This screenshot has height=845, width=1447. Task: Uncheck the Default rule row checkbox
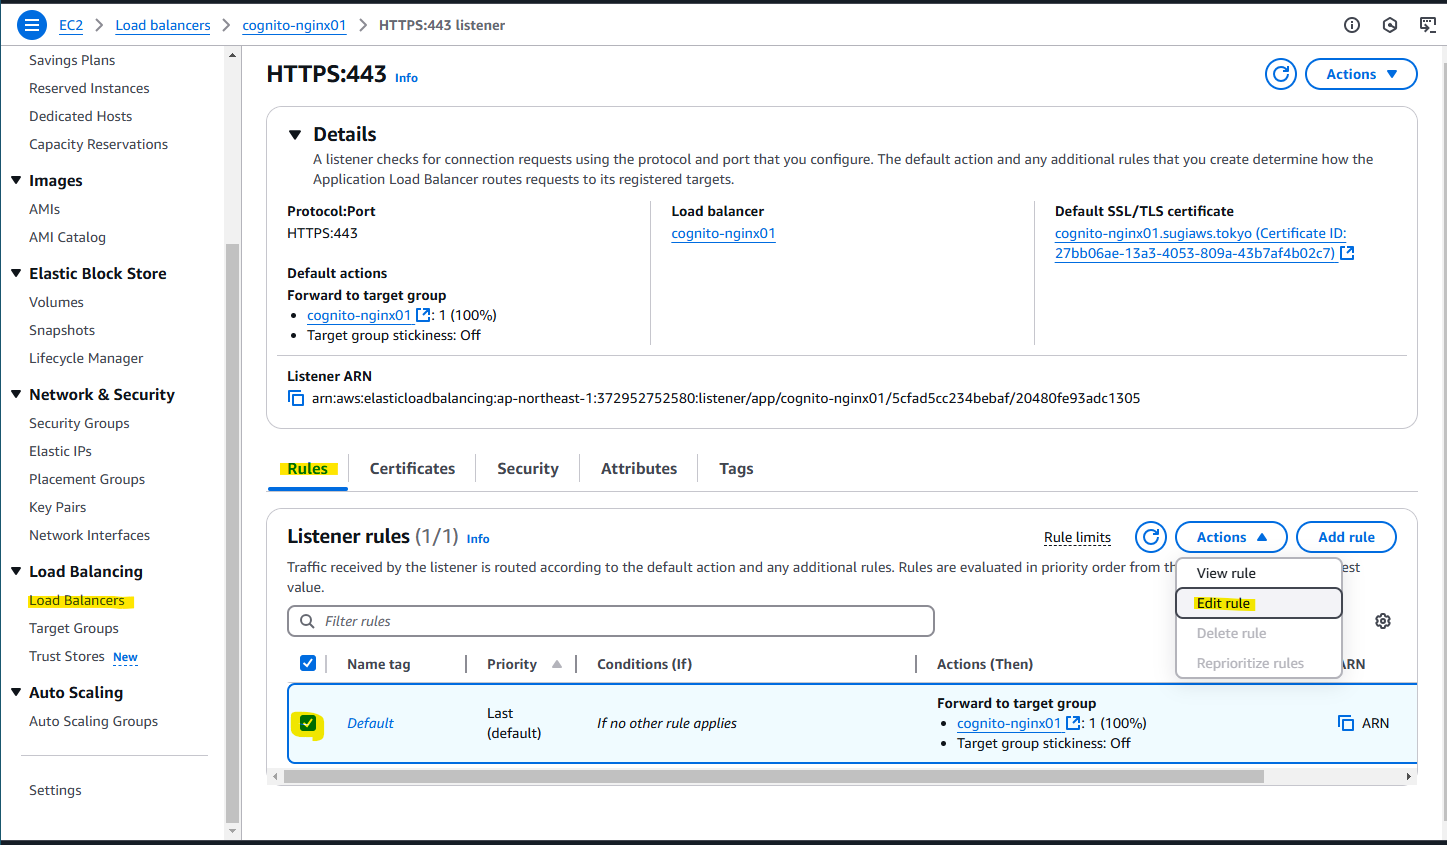(308, 723)
